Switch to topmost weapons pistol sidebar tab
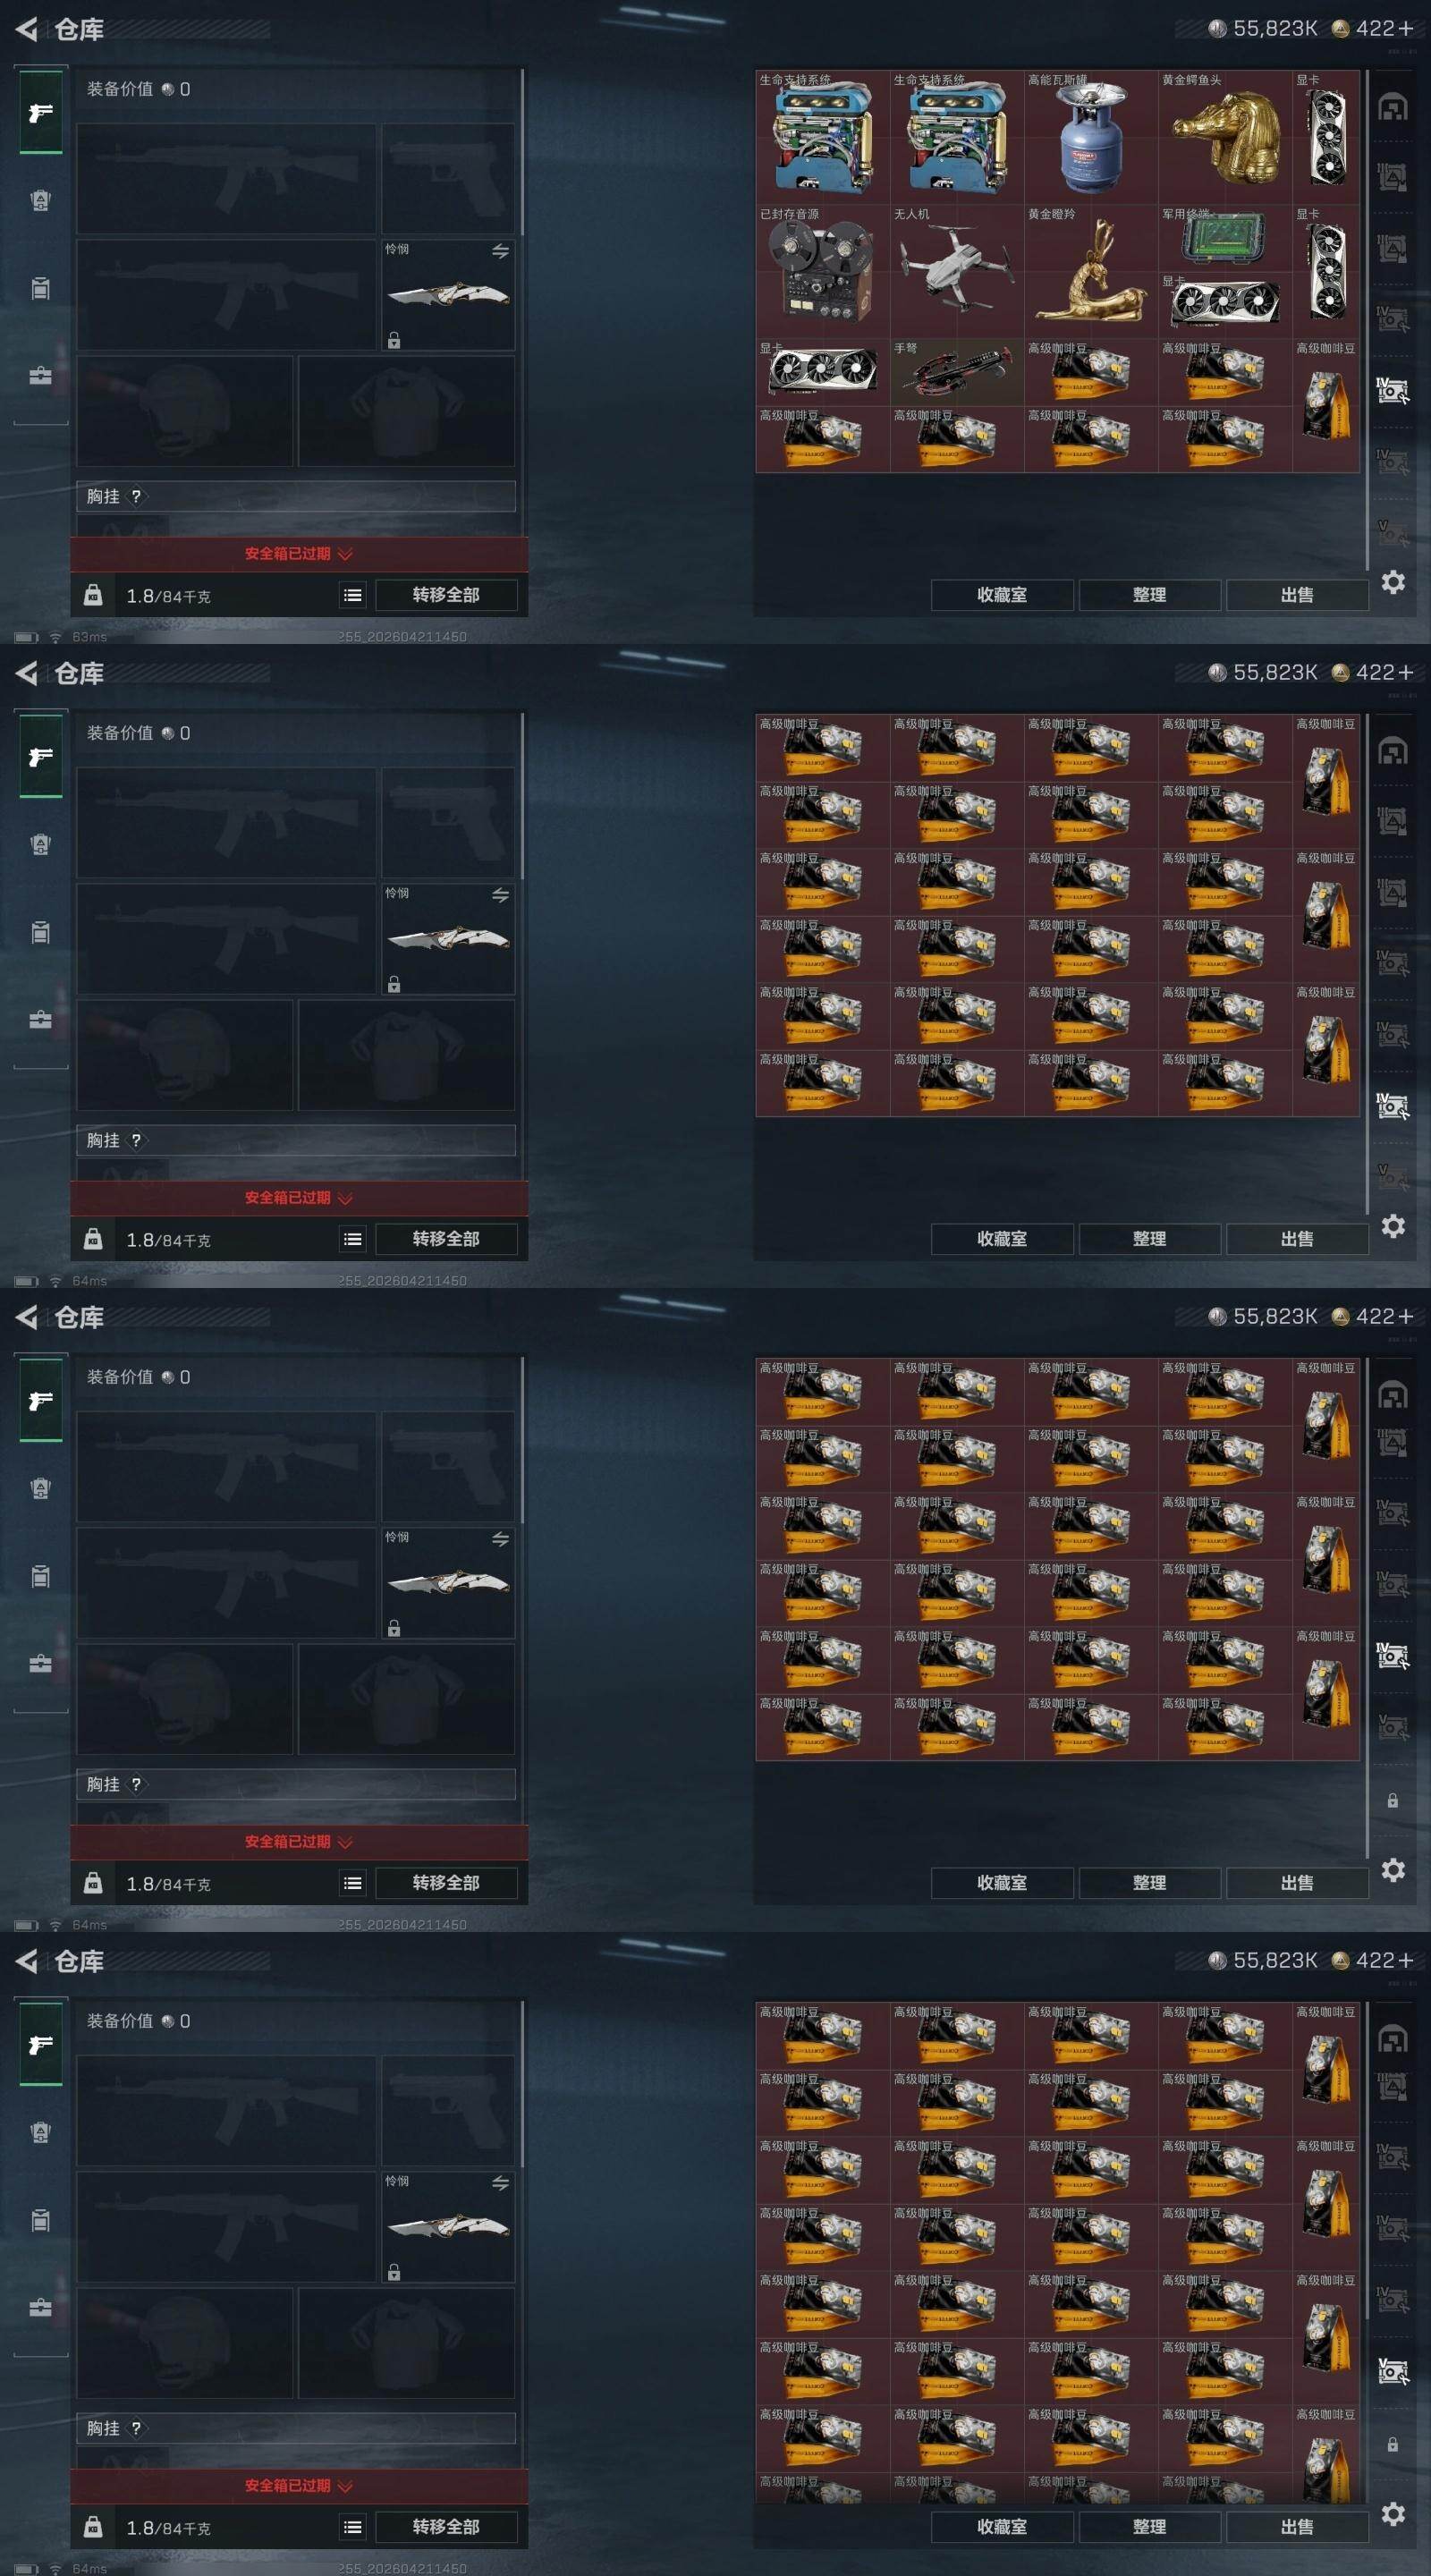The image size is (1431, 2576). point(41,113)
